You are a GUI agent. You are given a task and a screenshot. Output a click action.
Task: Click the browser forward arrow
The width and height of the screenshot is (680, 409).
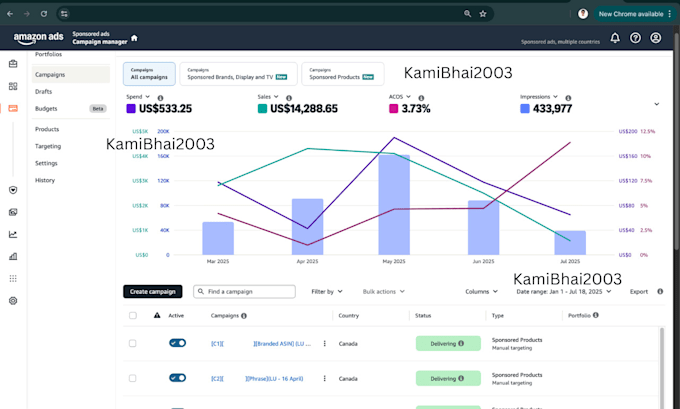[27, 14]
